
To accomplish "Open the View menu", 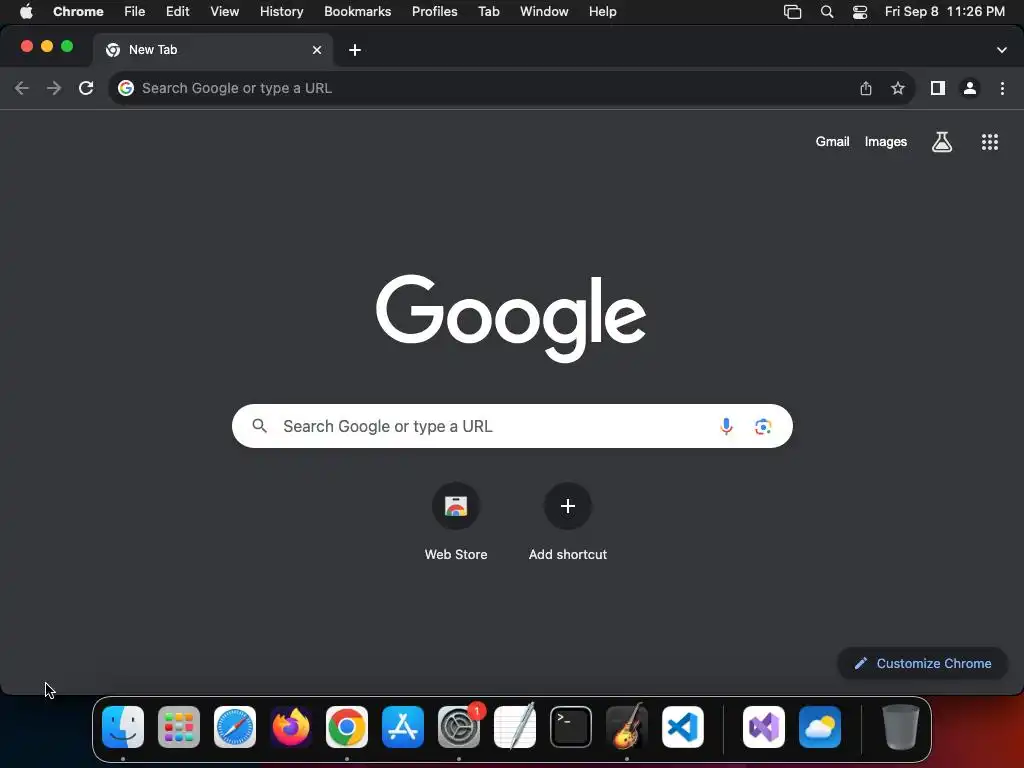I will pos(225,12).
